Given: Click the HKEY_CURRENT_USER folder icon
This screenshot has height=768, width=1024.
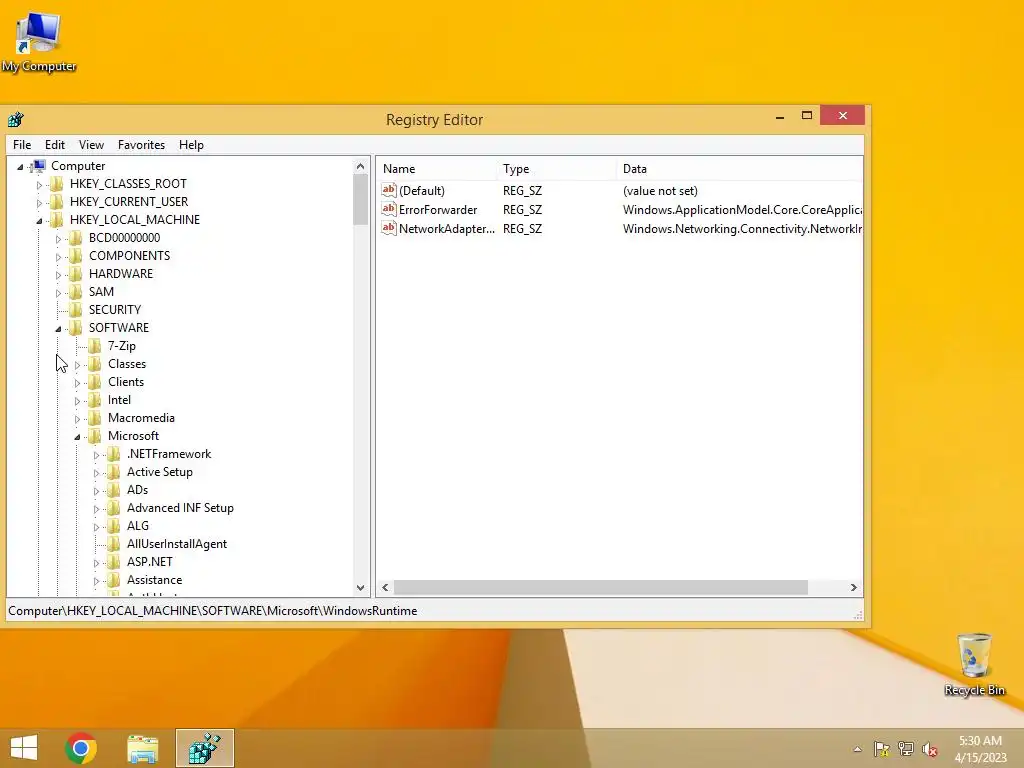Looking at the screenshot, I should point(57,202).
